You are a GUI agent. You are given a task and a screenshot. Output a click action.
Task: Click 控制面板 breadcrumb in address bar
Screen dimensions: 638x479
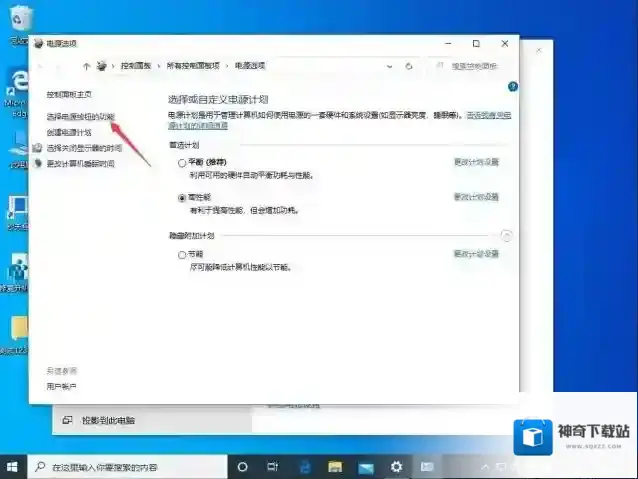pos(136,66)
